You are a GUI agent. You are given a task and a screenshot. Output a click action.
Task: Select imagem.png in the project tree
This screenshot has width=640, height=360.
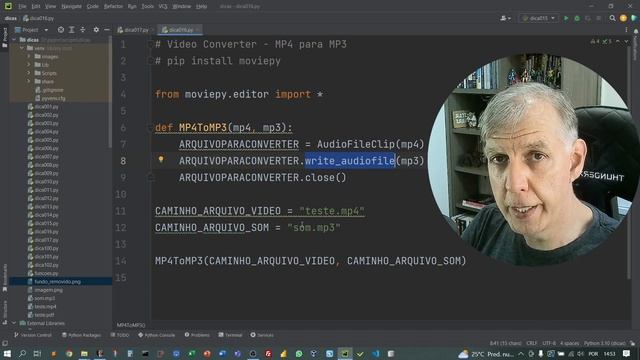[x=45, y=290]
